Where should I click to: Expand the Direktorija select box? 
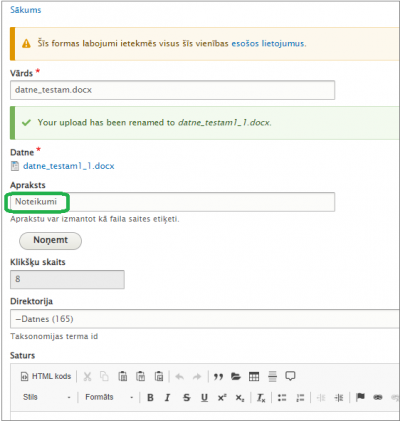tap(205, 319)
